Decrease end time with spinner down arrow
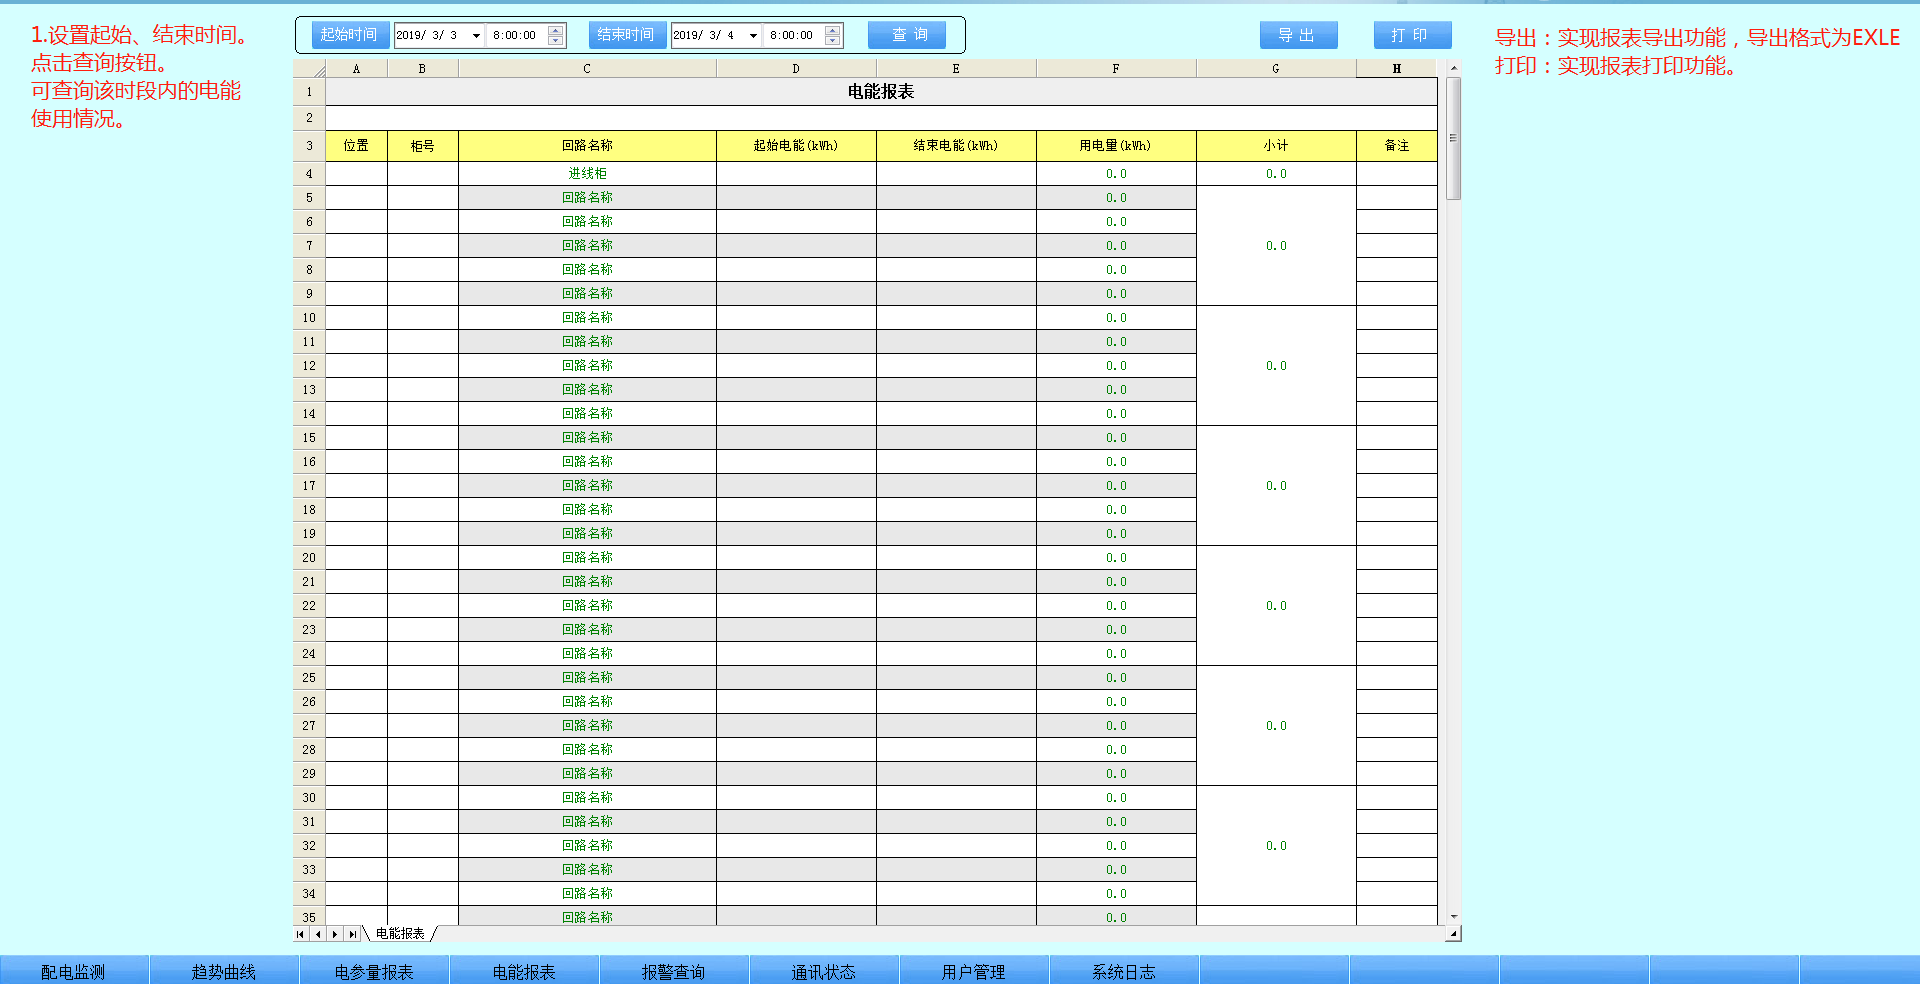 pos(833,41)
